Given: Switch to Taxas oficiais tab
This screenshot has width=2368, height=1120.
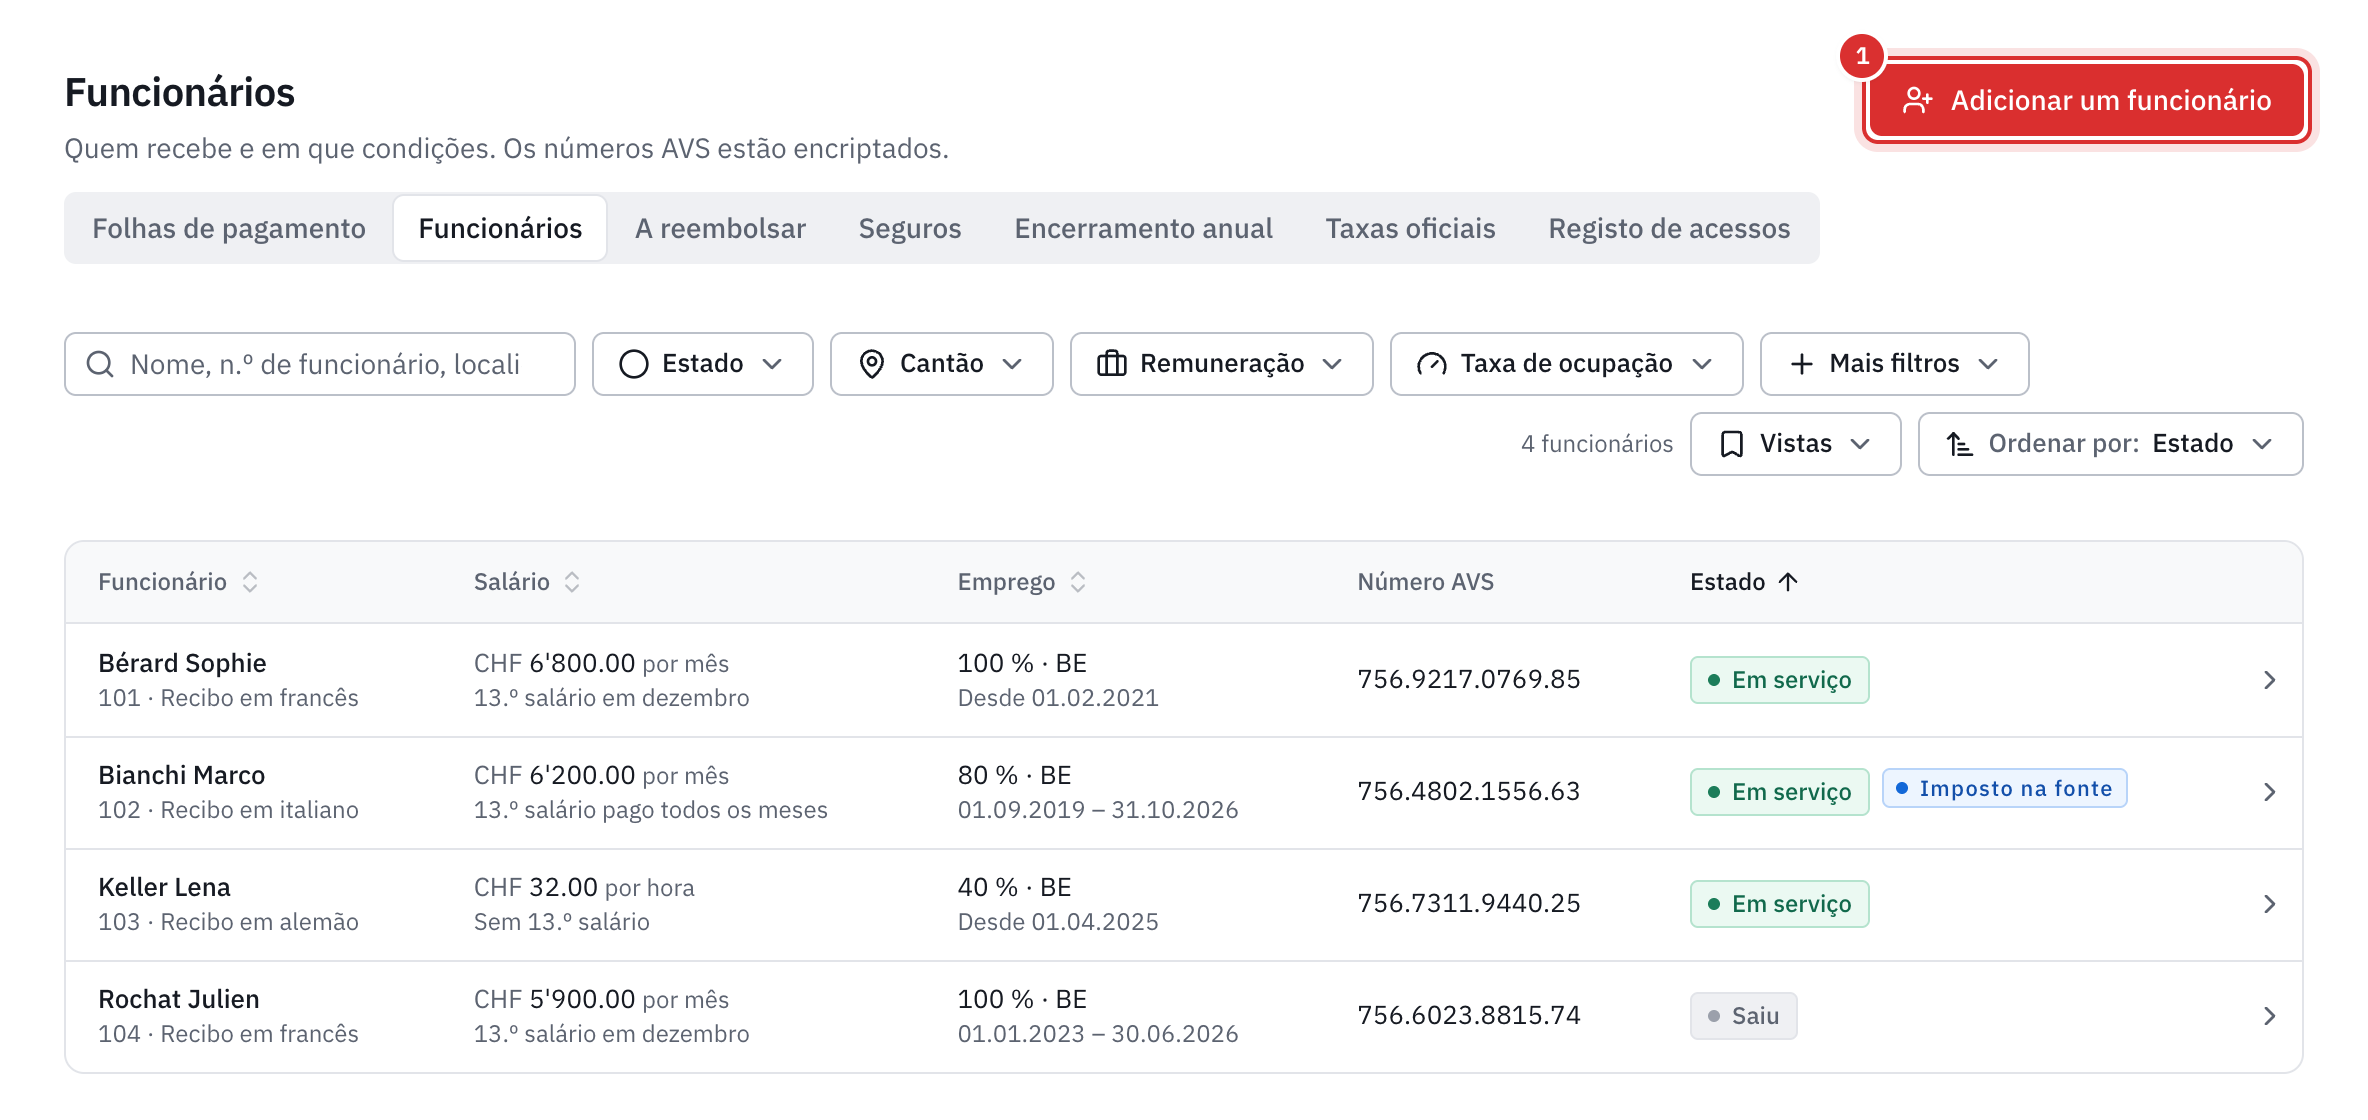Looking at the screenshot, I should [x=1410, y=228].
